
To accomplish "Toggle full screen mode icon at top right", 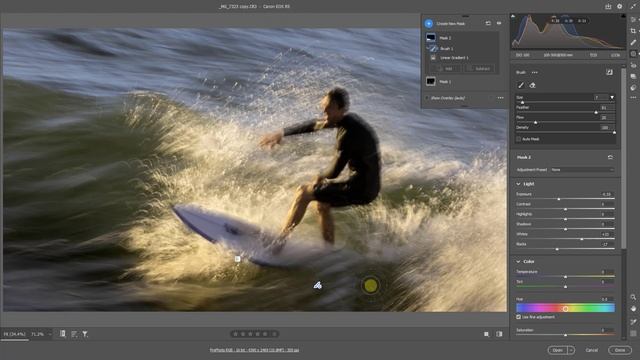I will click(633, 7).
